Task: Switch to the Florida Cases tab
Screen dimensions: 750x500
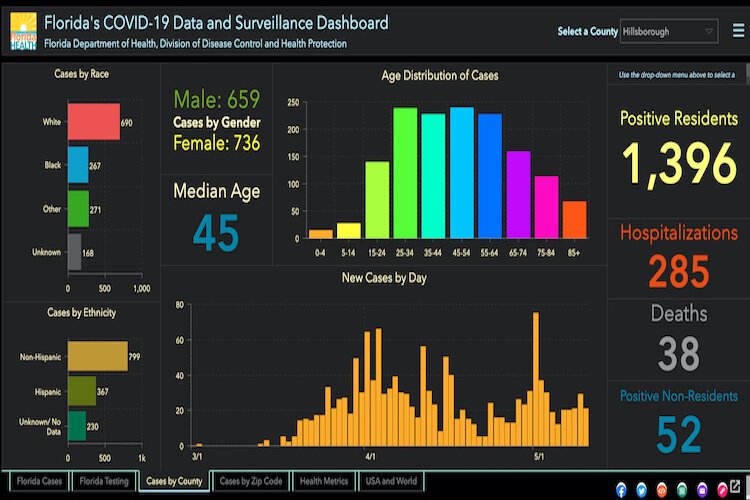Action: 38,481
